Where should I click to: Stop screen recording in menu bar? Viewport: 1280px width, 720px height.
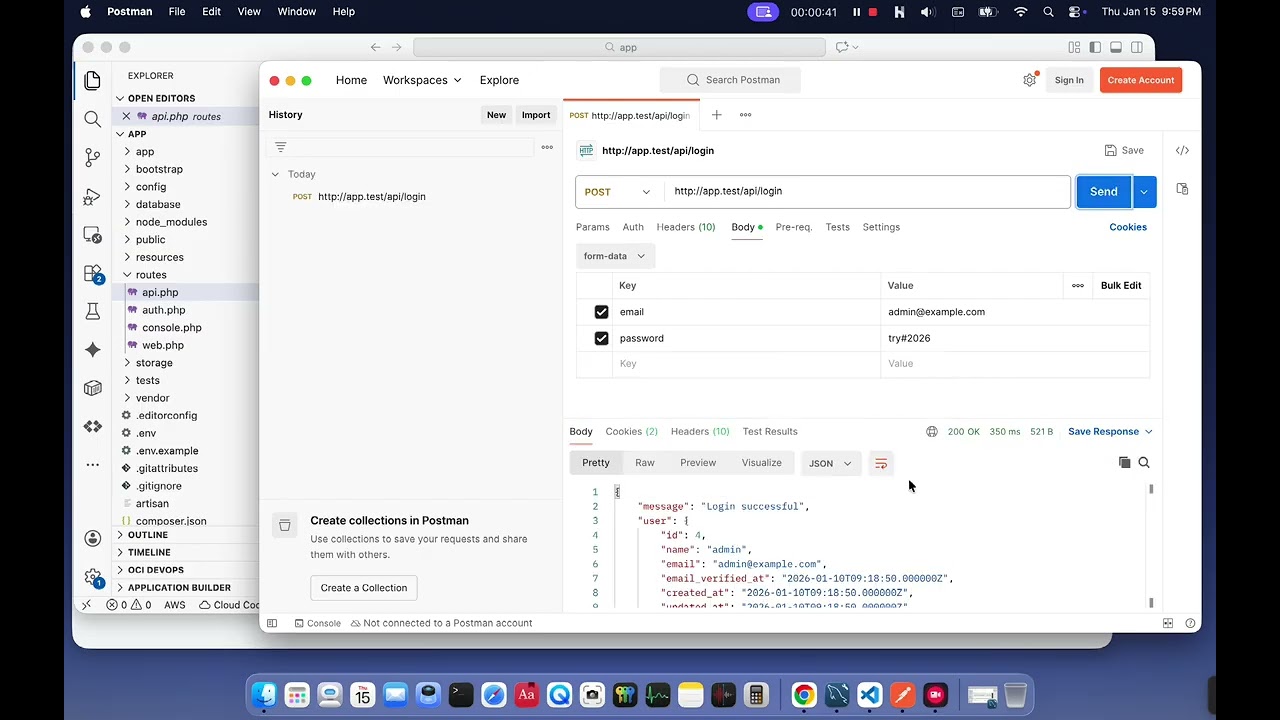[x=873, y=12]
